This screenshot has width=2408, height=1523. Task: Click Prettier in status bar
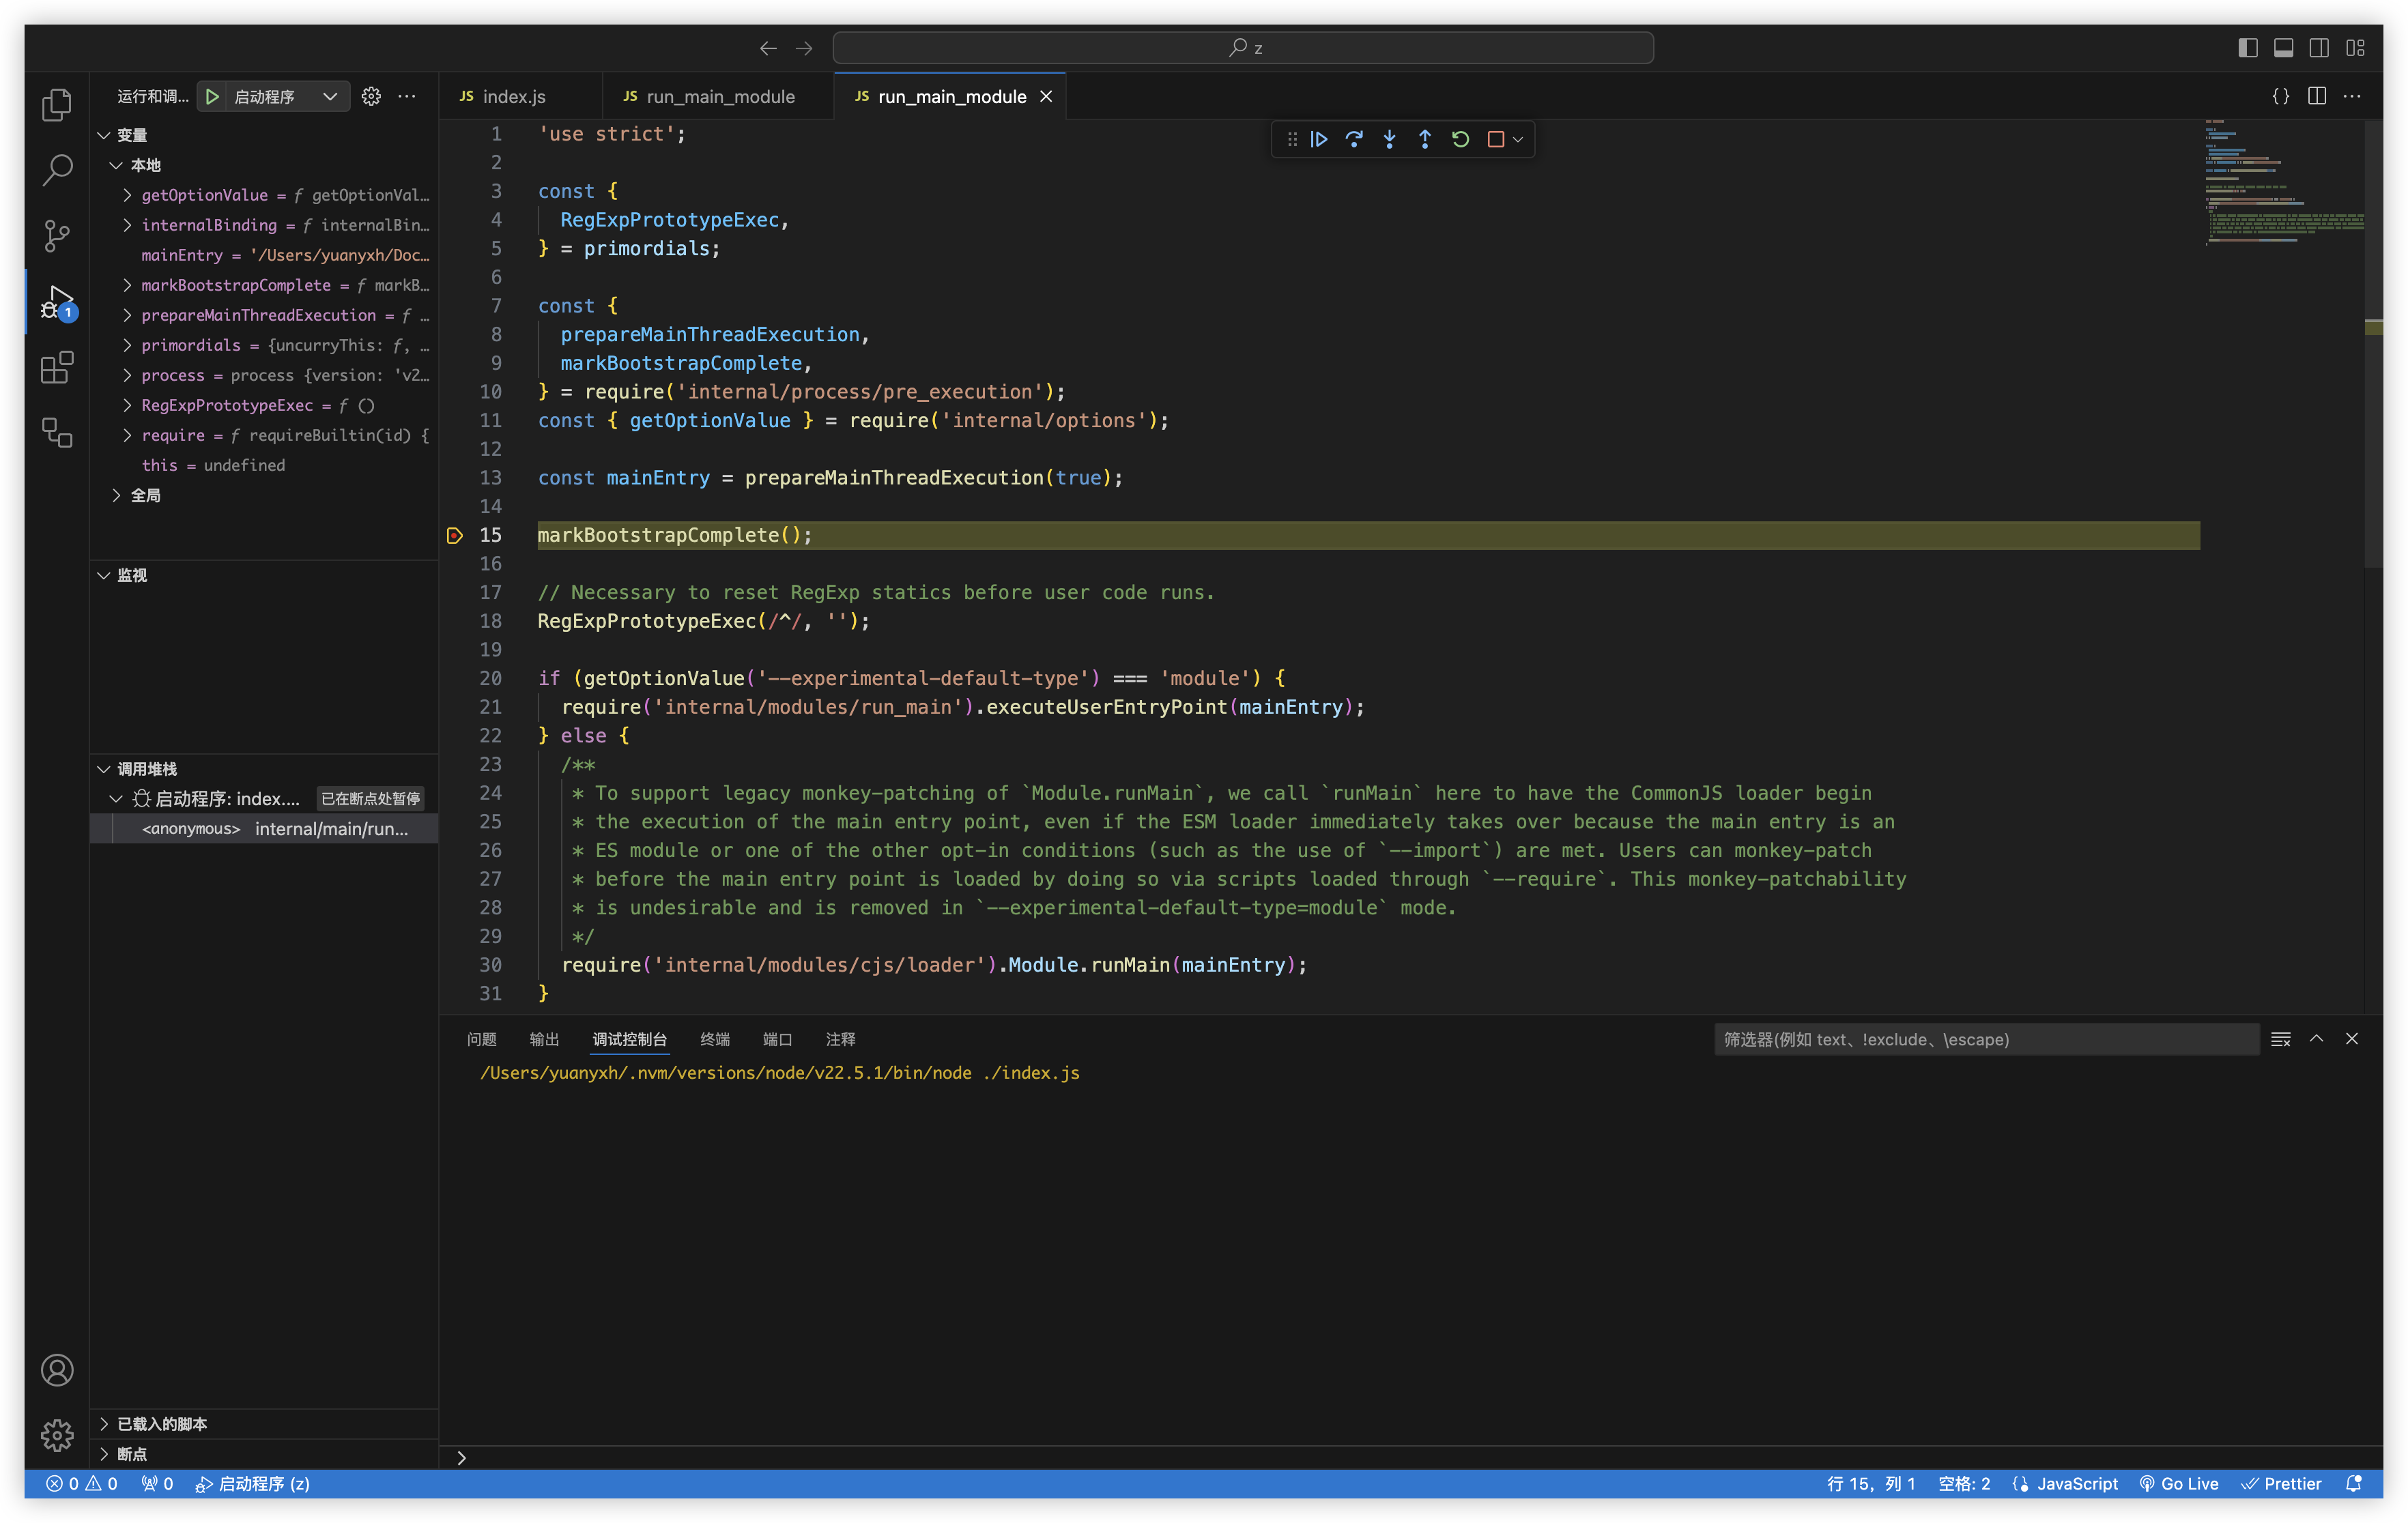(2281, 1484)
